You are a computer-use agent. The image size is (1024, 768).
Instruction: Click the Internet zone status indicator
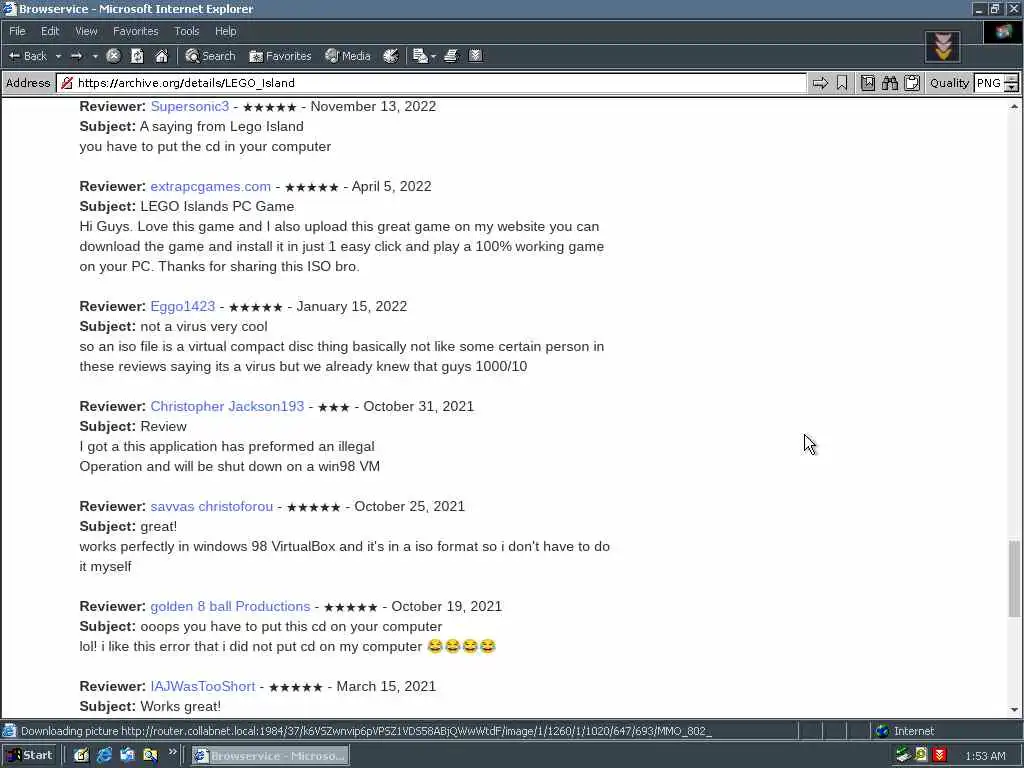click(x=905, y=731)
